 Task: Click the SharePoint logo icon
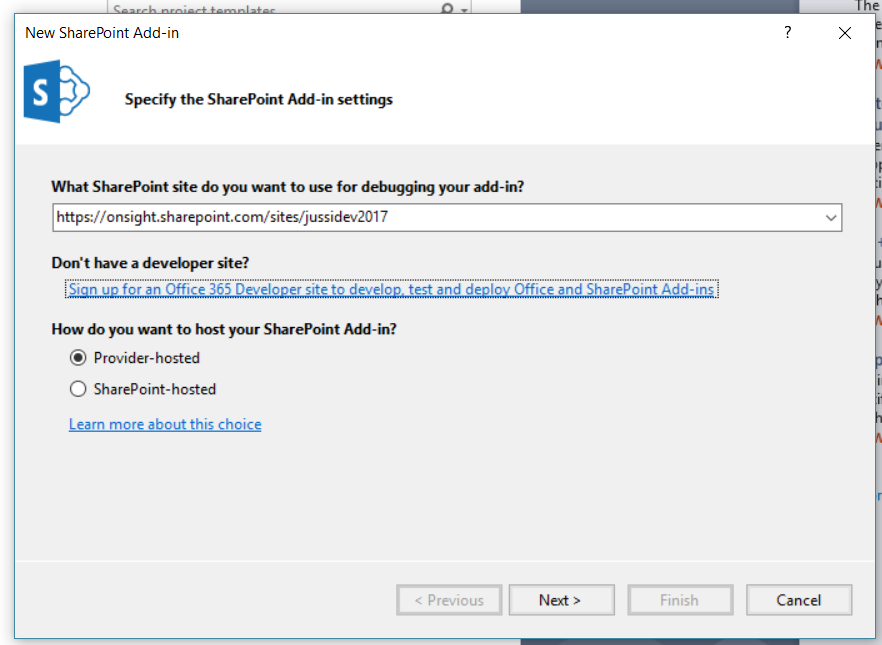click(x=56, y=92)
